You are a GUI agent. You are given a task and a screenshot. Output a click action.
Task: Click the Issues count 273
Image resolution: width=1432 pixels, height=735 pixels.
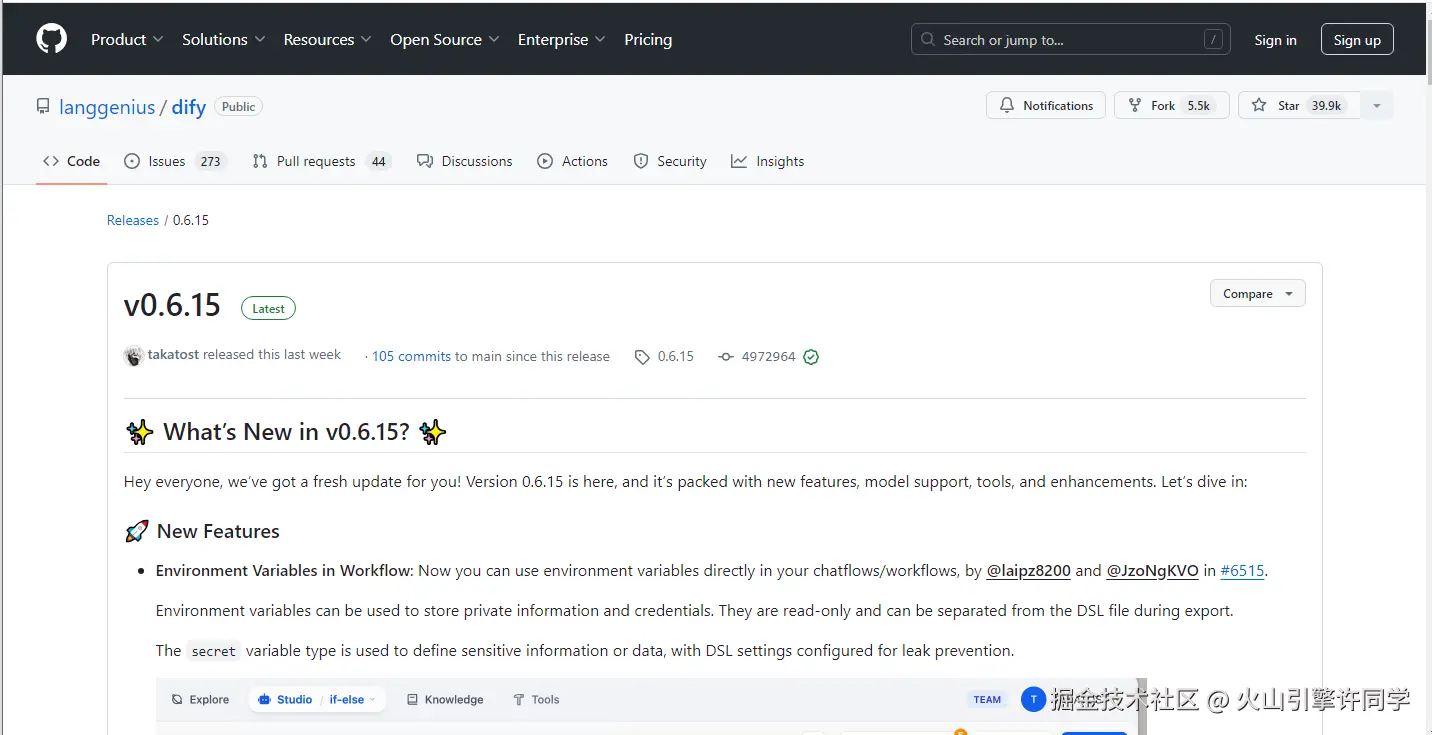click(210, 161)
